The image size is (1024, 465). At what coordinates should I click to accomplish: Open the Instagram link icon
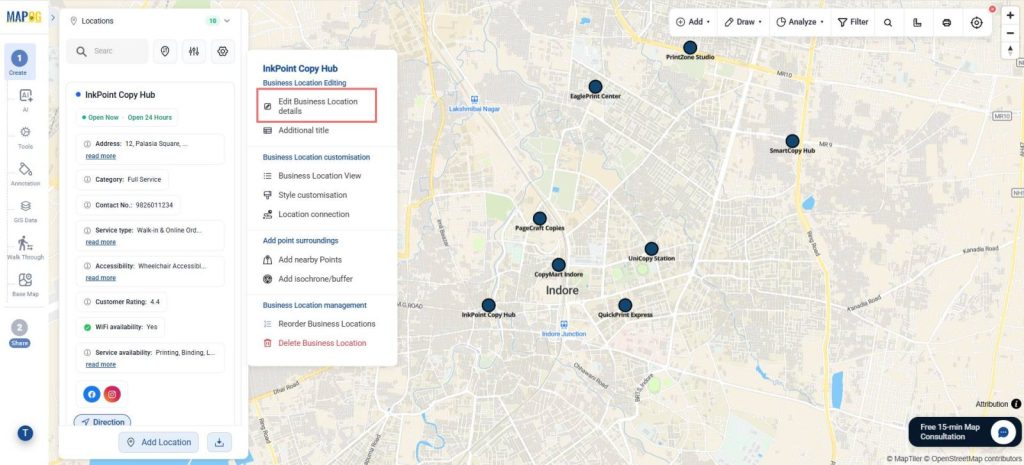pos(112,394)
